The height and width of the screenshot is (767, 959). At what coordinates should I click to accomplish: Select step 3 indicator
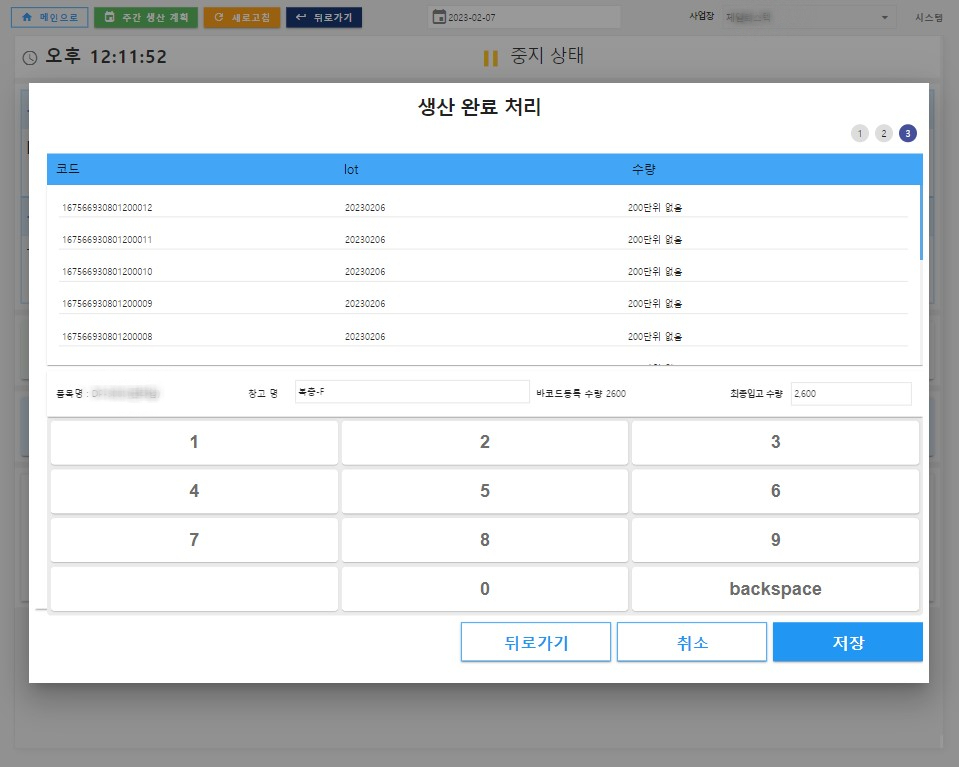pos(908,133)
